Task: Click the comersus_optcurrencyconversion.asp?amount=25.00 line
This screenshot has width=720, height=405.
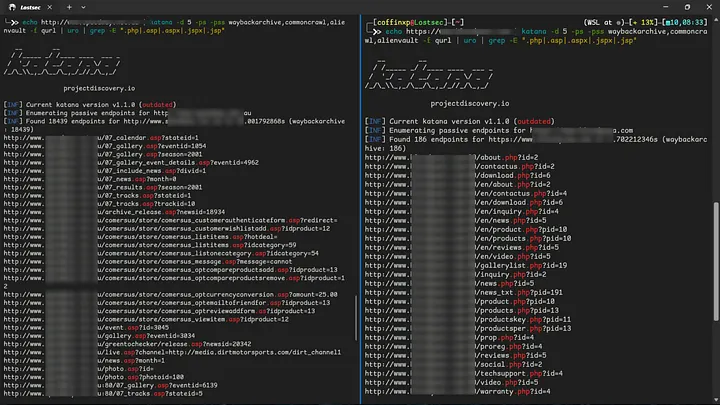Action: [x=170, y=295]
